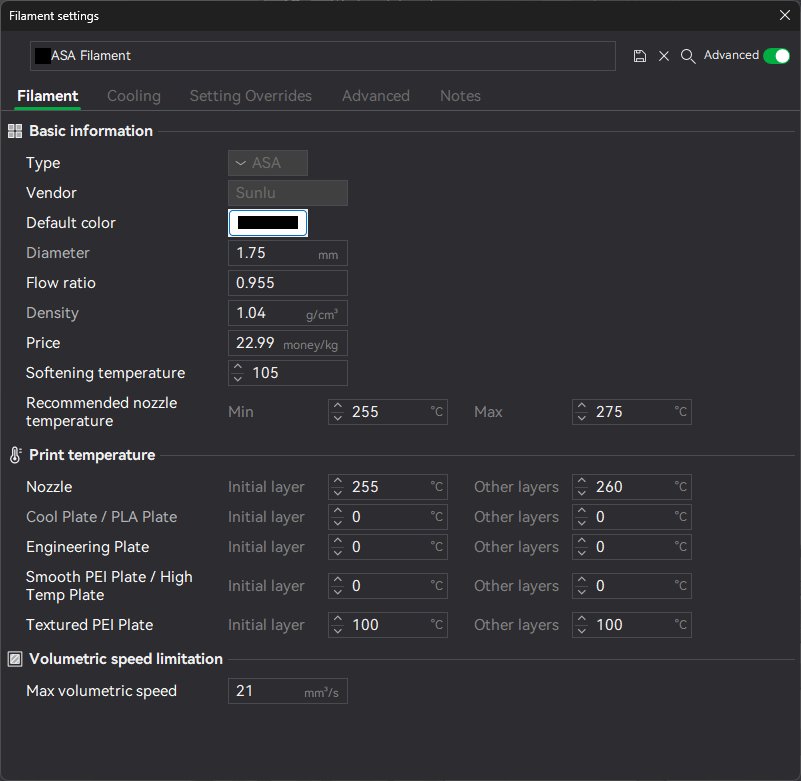Click the Softening temperature 105 value
The image size is (801, 781).
click(265, 373)
